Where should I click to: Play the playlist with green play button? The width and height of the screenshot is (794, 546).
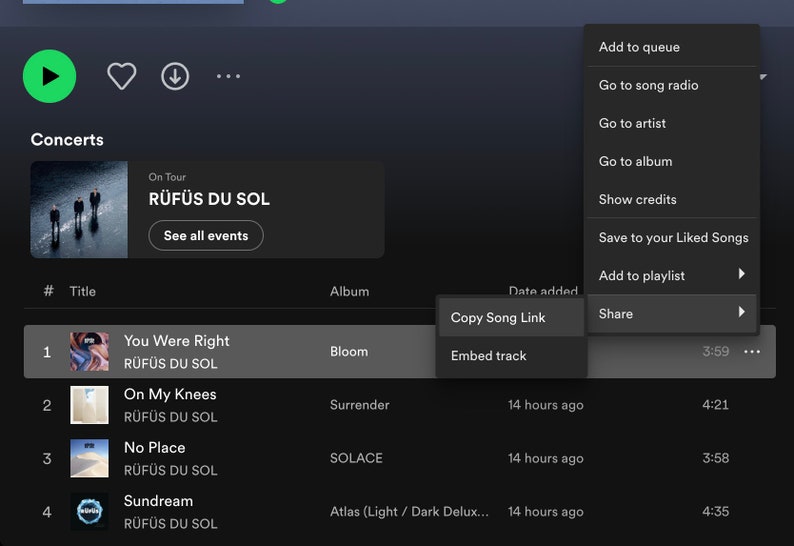50,76
